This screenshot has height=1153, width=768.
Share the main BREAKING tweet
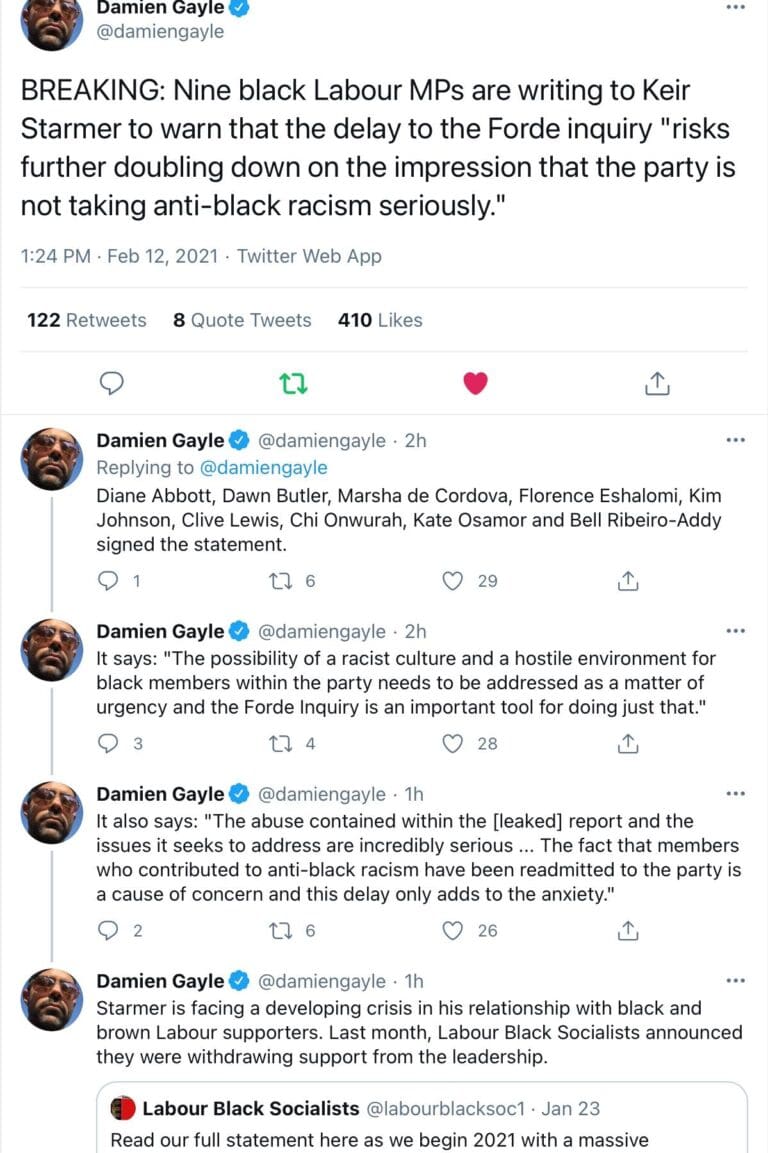pos(656,383)
